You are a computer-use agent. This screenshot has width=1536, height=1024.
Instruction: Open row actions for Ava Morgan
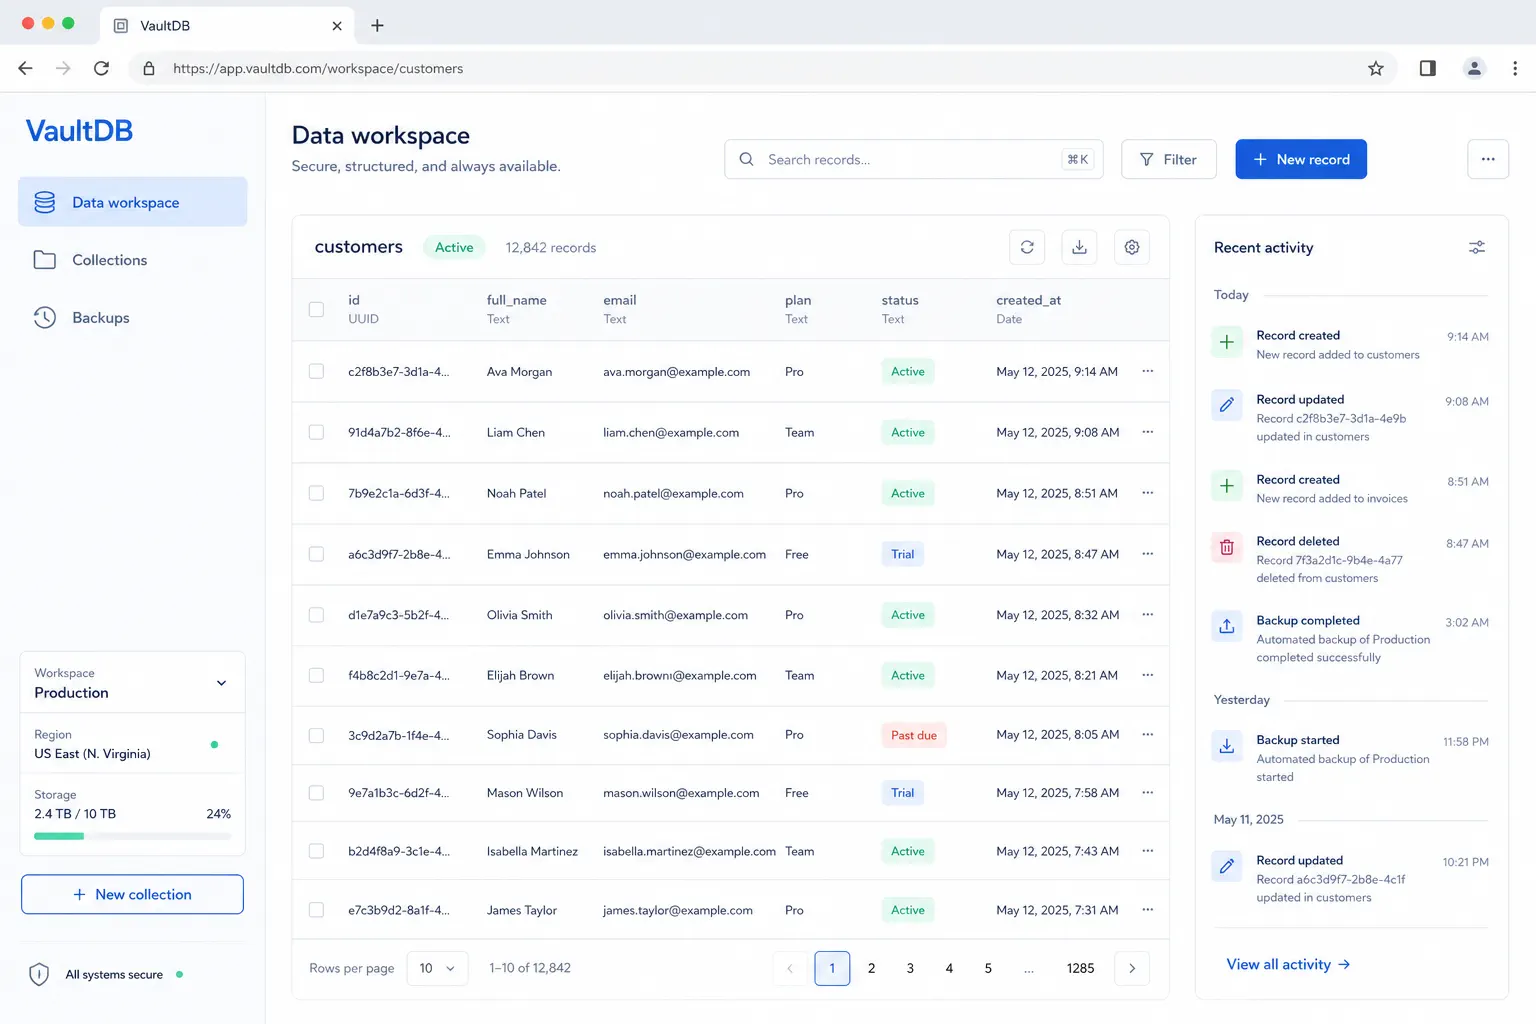(x=1148, y=371)
